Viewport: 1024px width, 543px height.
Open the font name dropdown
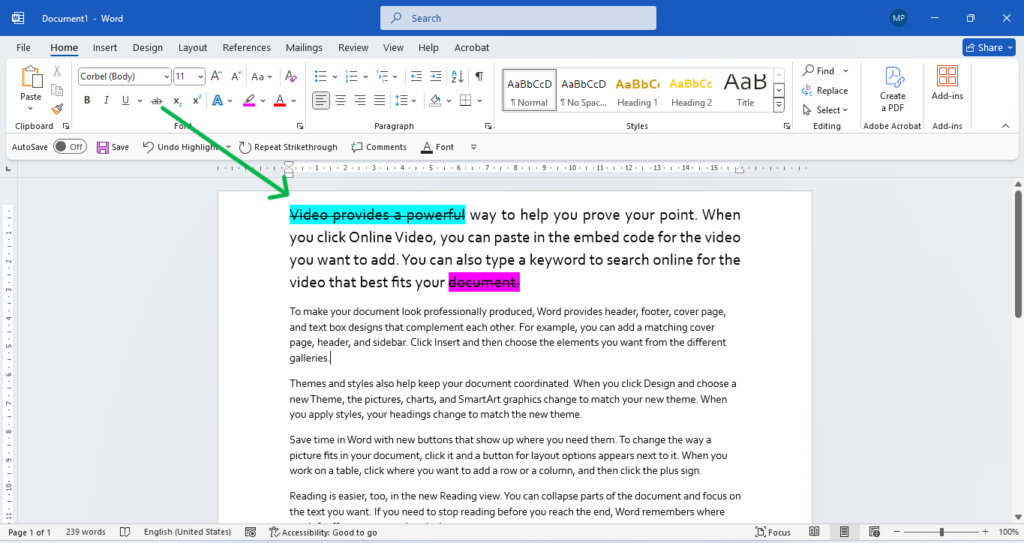coord(167,76)
